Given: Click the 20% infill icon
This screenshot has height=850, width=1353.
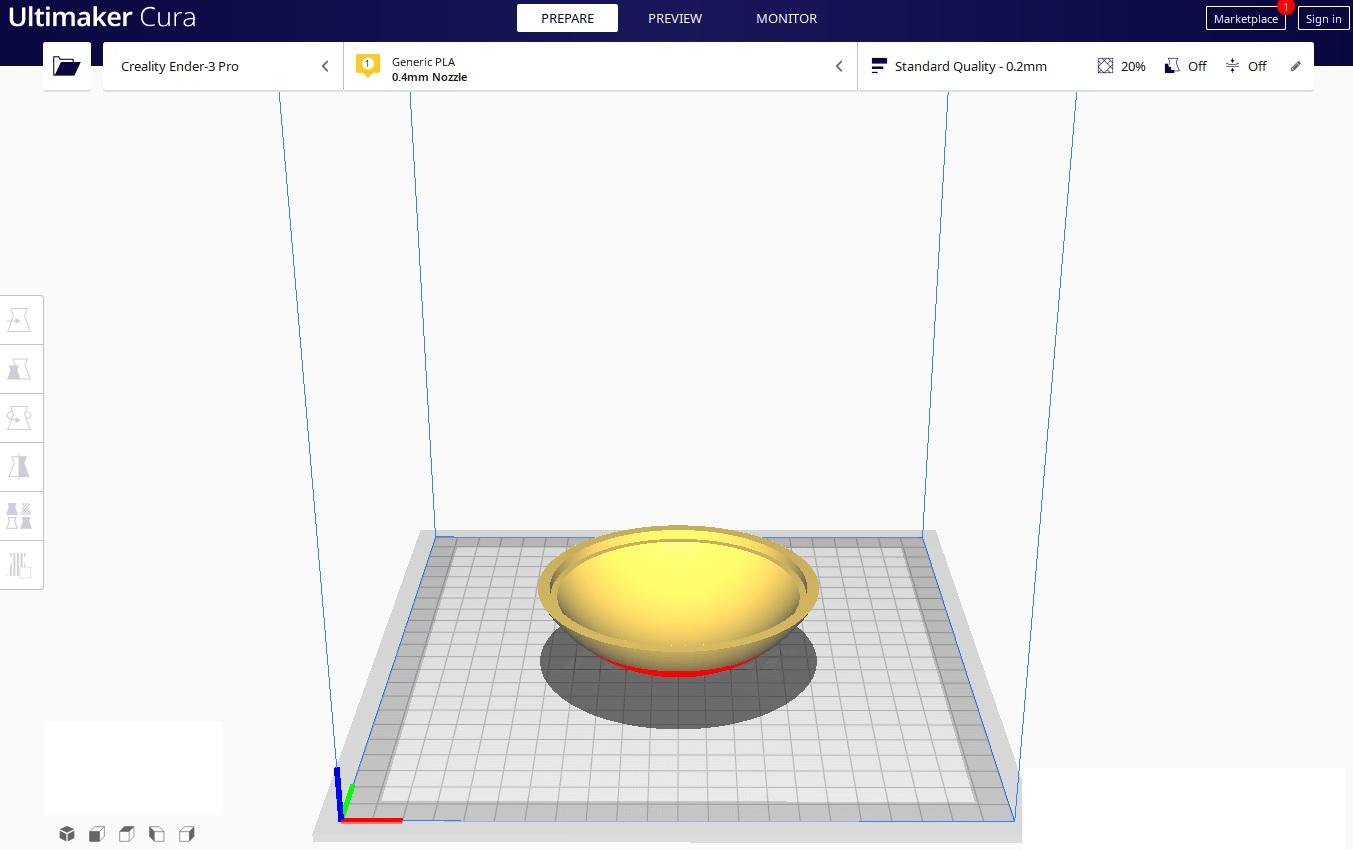Looking at the screenshot, I should tap(1105, 66).
